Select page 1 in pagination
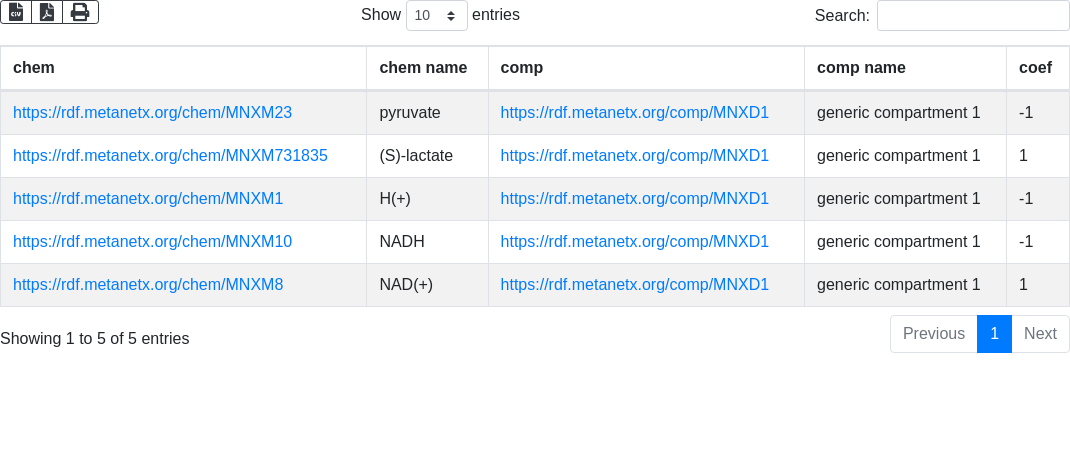This screenshot has width=1070, height=450. (x=994, y=334)
